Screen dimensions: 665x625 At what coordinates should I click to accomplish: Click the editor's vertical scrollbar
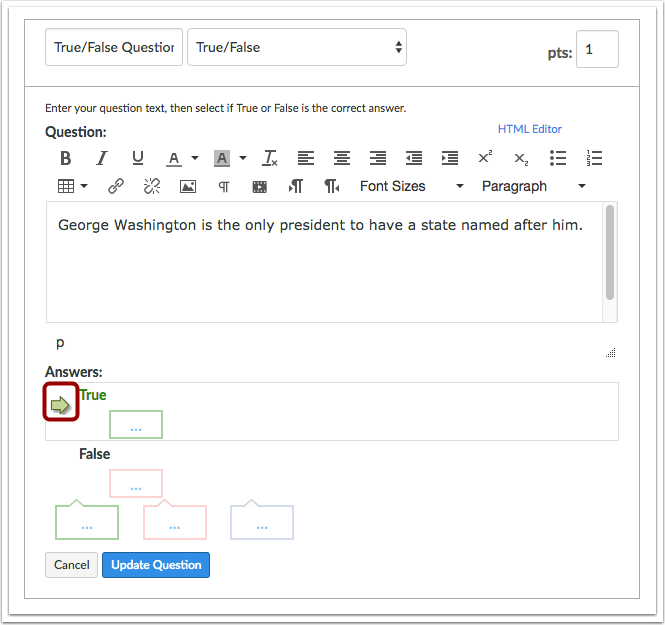[610, 253]
